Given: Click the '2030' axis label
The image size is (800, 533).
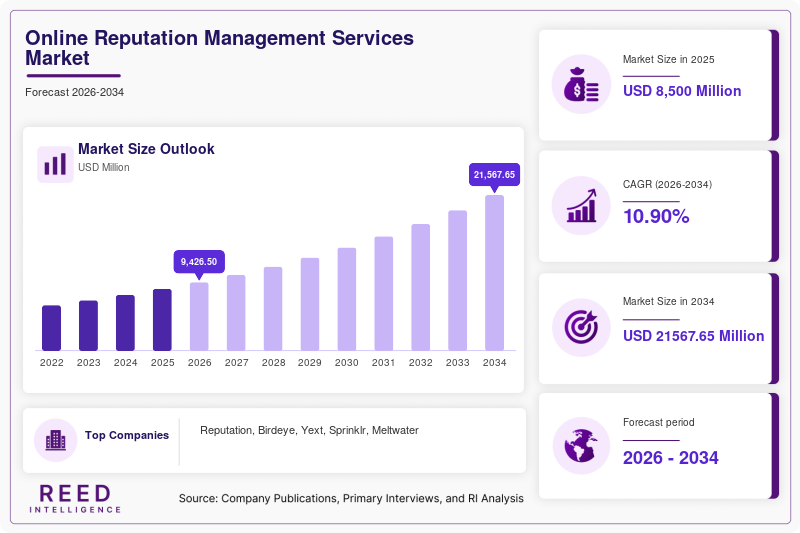Looking at the screenshot, I should pyautogui.click(x=347, y=363).
